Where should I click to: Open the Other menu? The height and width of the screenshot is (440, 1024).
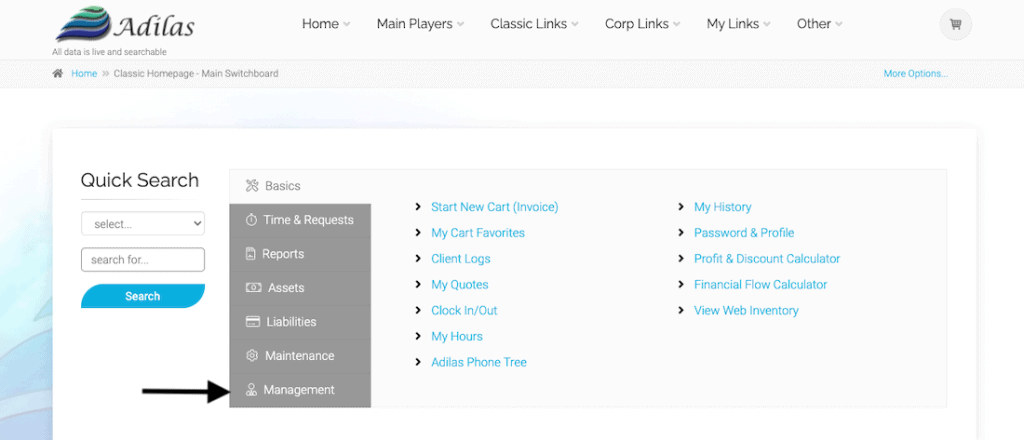(820, 24)
